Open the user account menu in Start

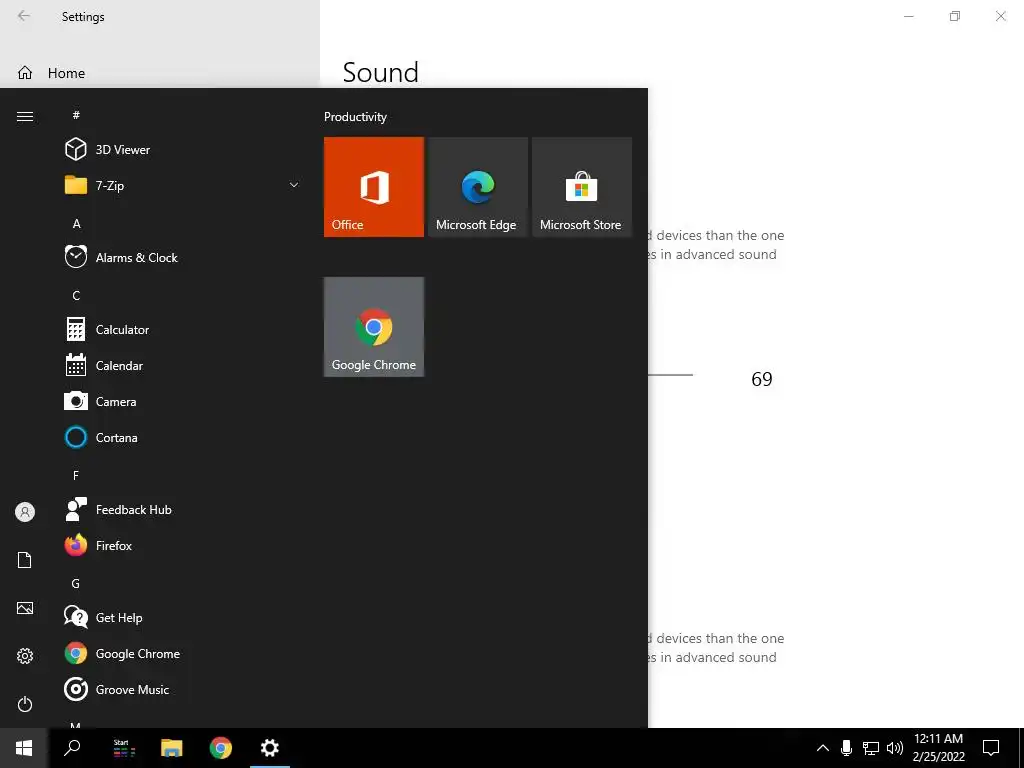(25, 512)
